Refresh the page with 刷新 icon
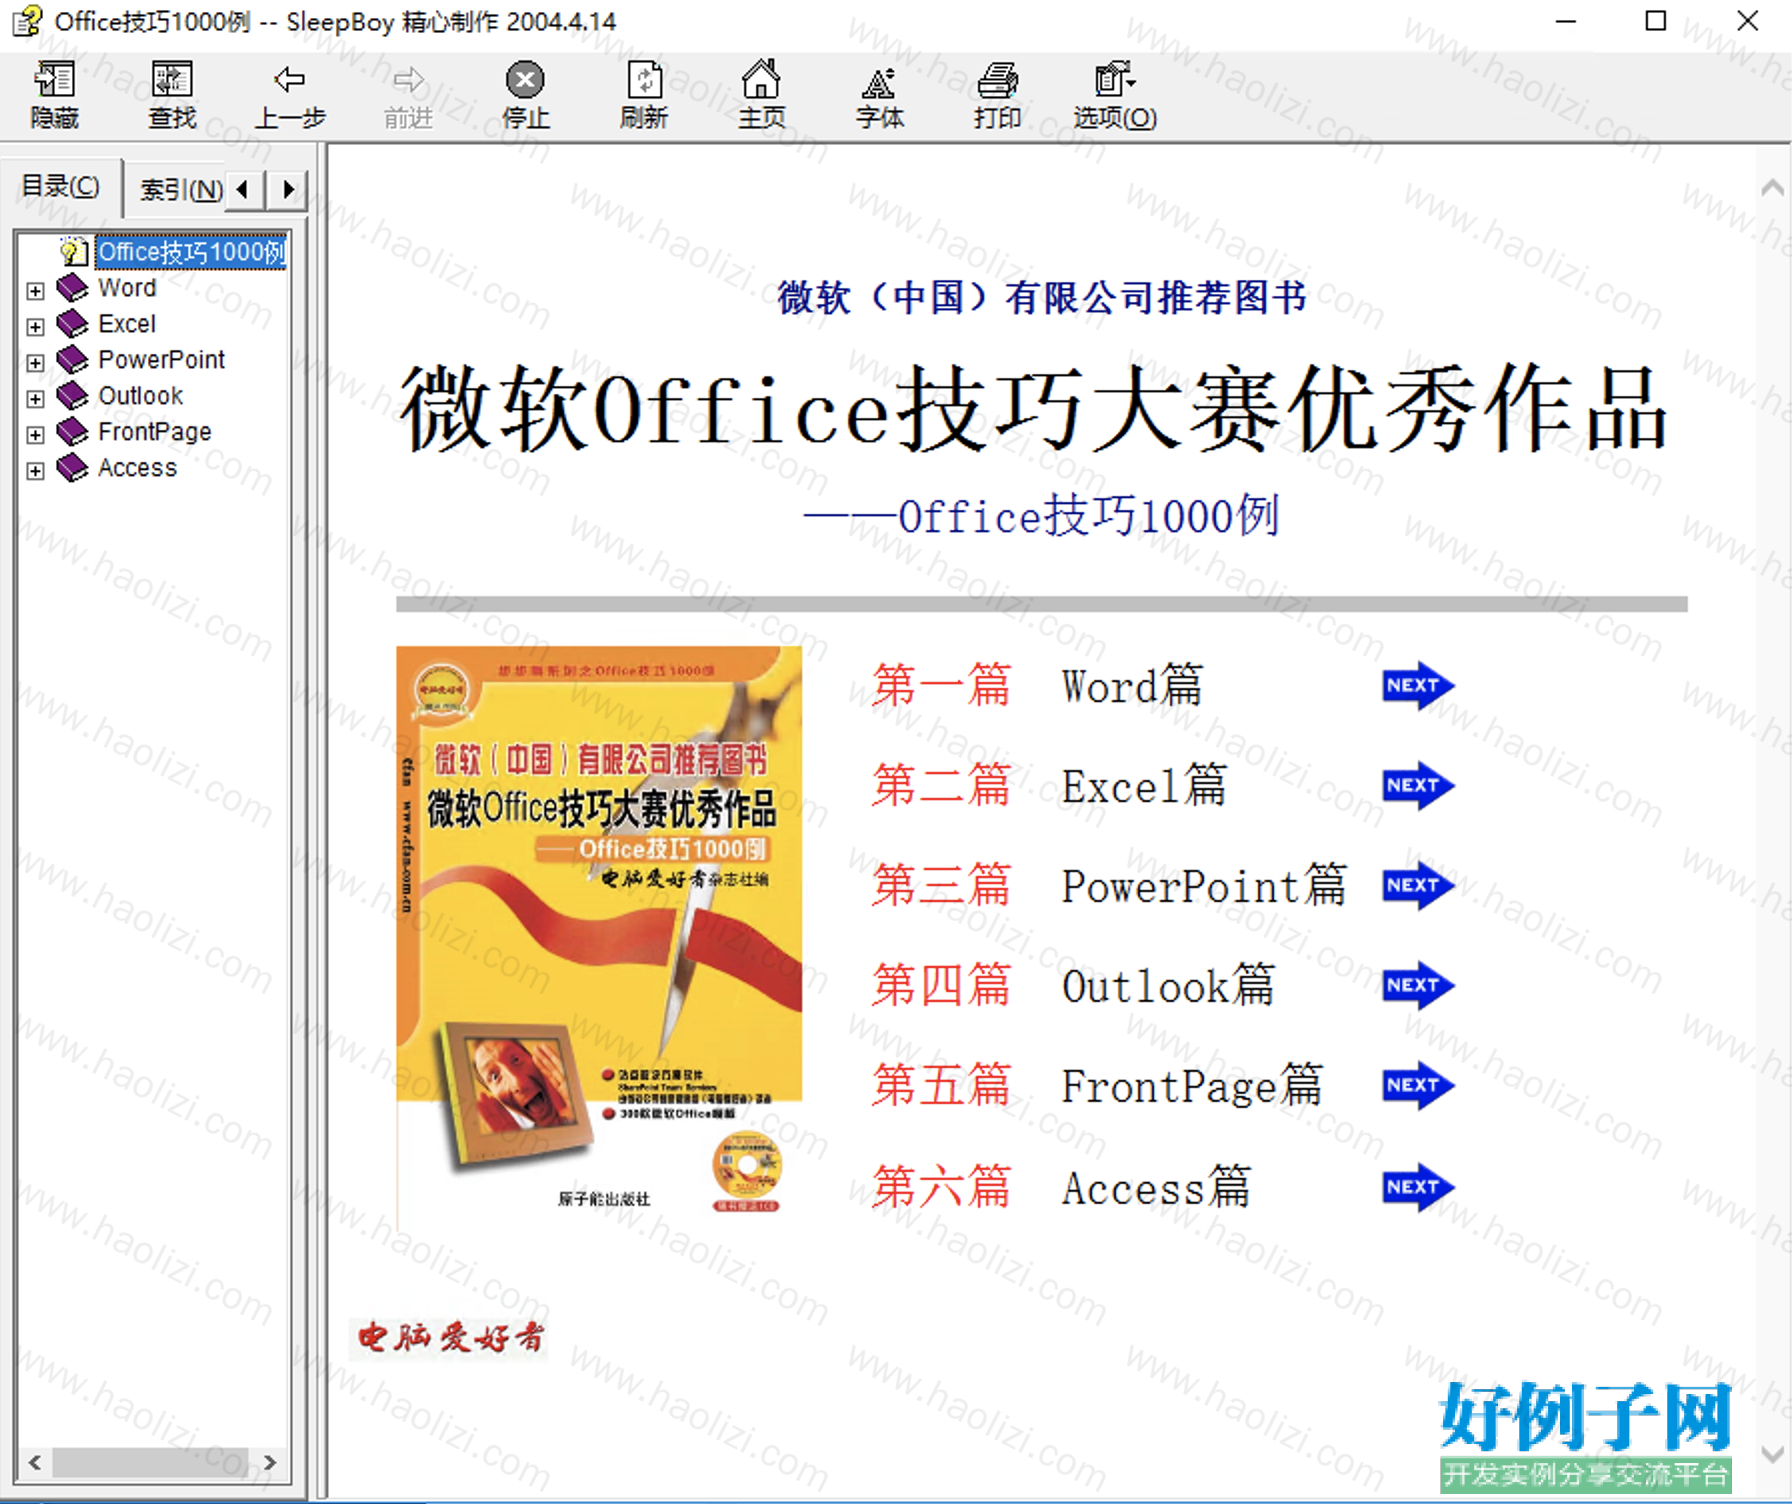1792x1504 pixels. [x=644, y=80]
